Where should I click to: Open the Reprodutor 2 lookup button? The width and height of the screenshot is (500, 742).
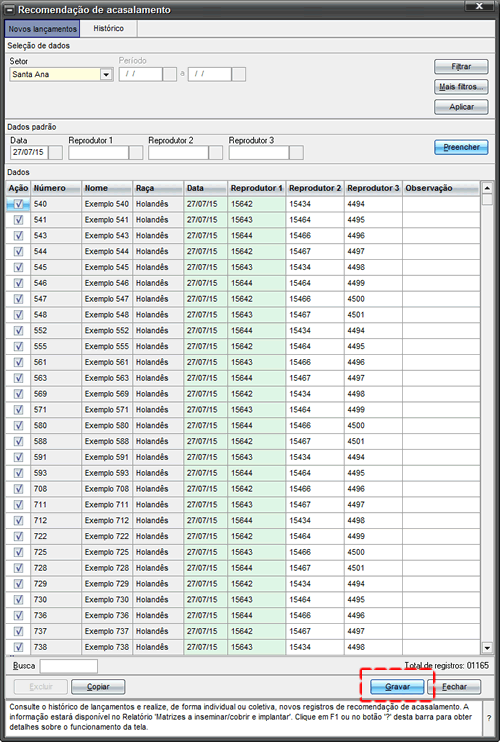[x=216, y=152]
